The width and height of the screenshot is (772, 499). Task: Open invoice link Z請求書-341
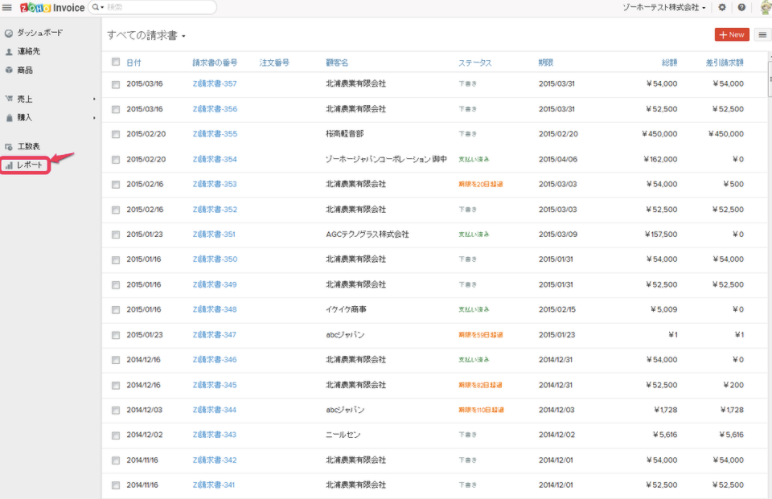coord(214,485)
